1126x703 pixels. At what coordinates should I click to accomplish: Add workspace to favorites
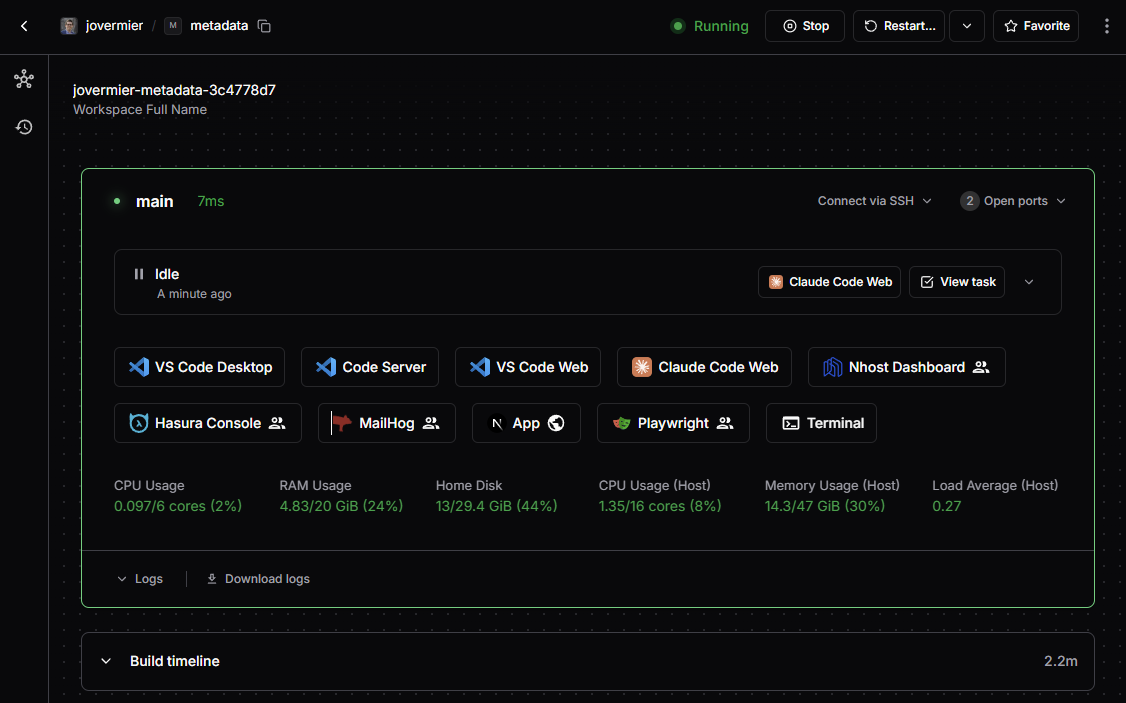pos(1036,26)
